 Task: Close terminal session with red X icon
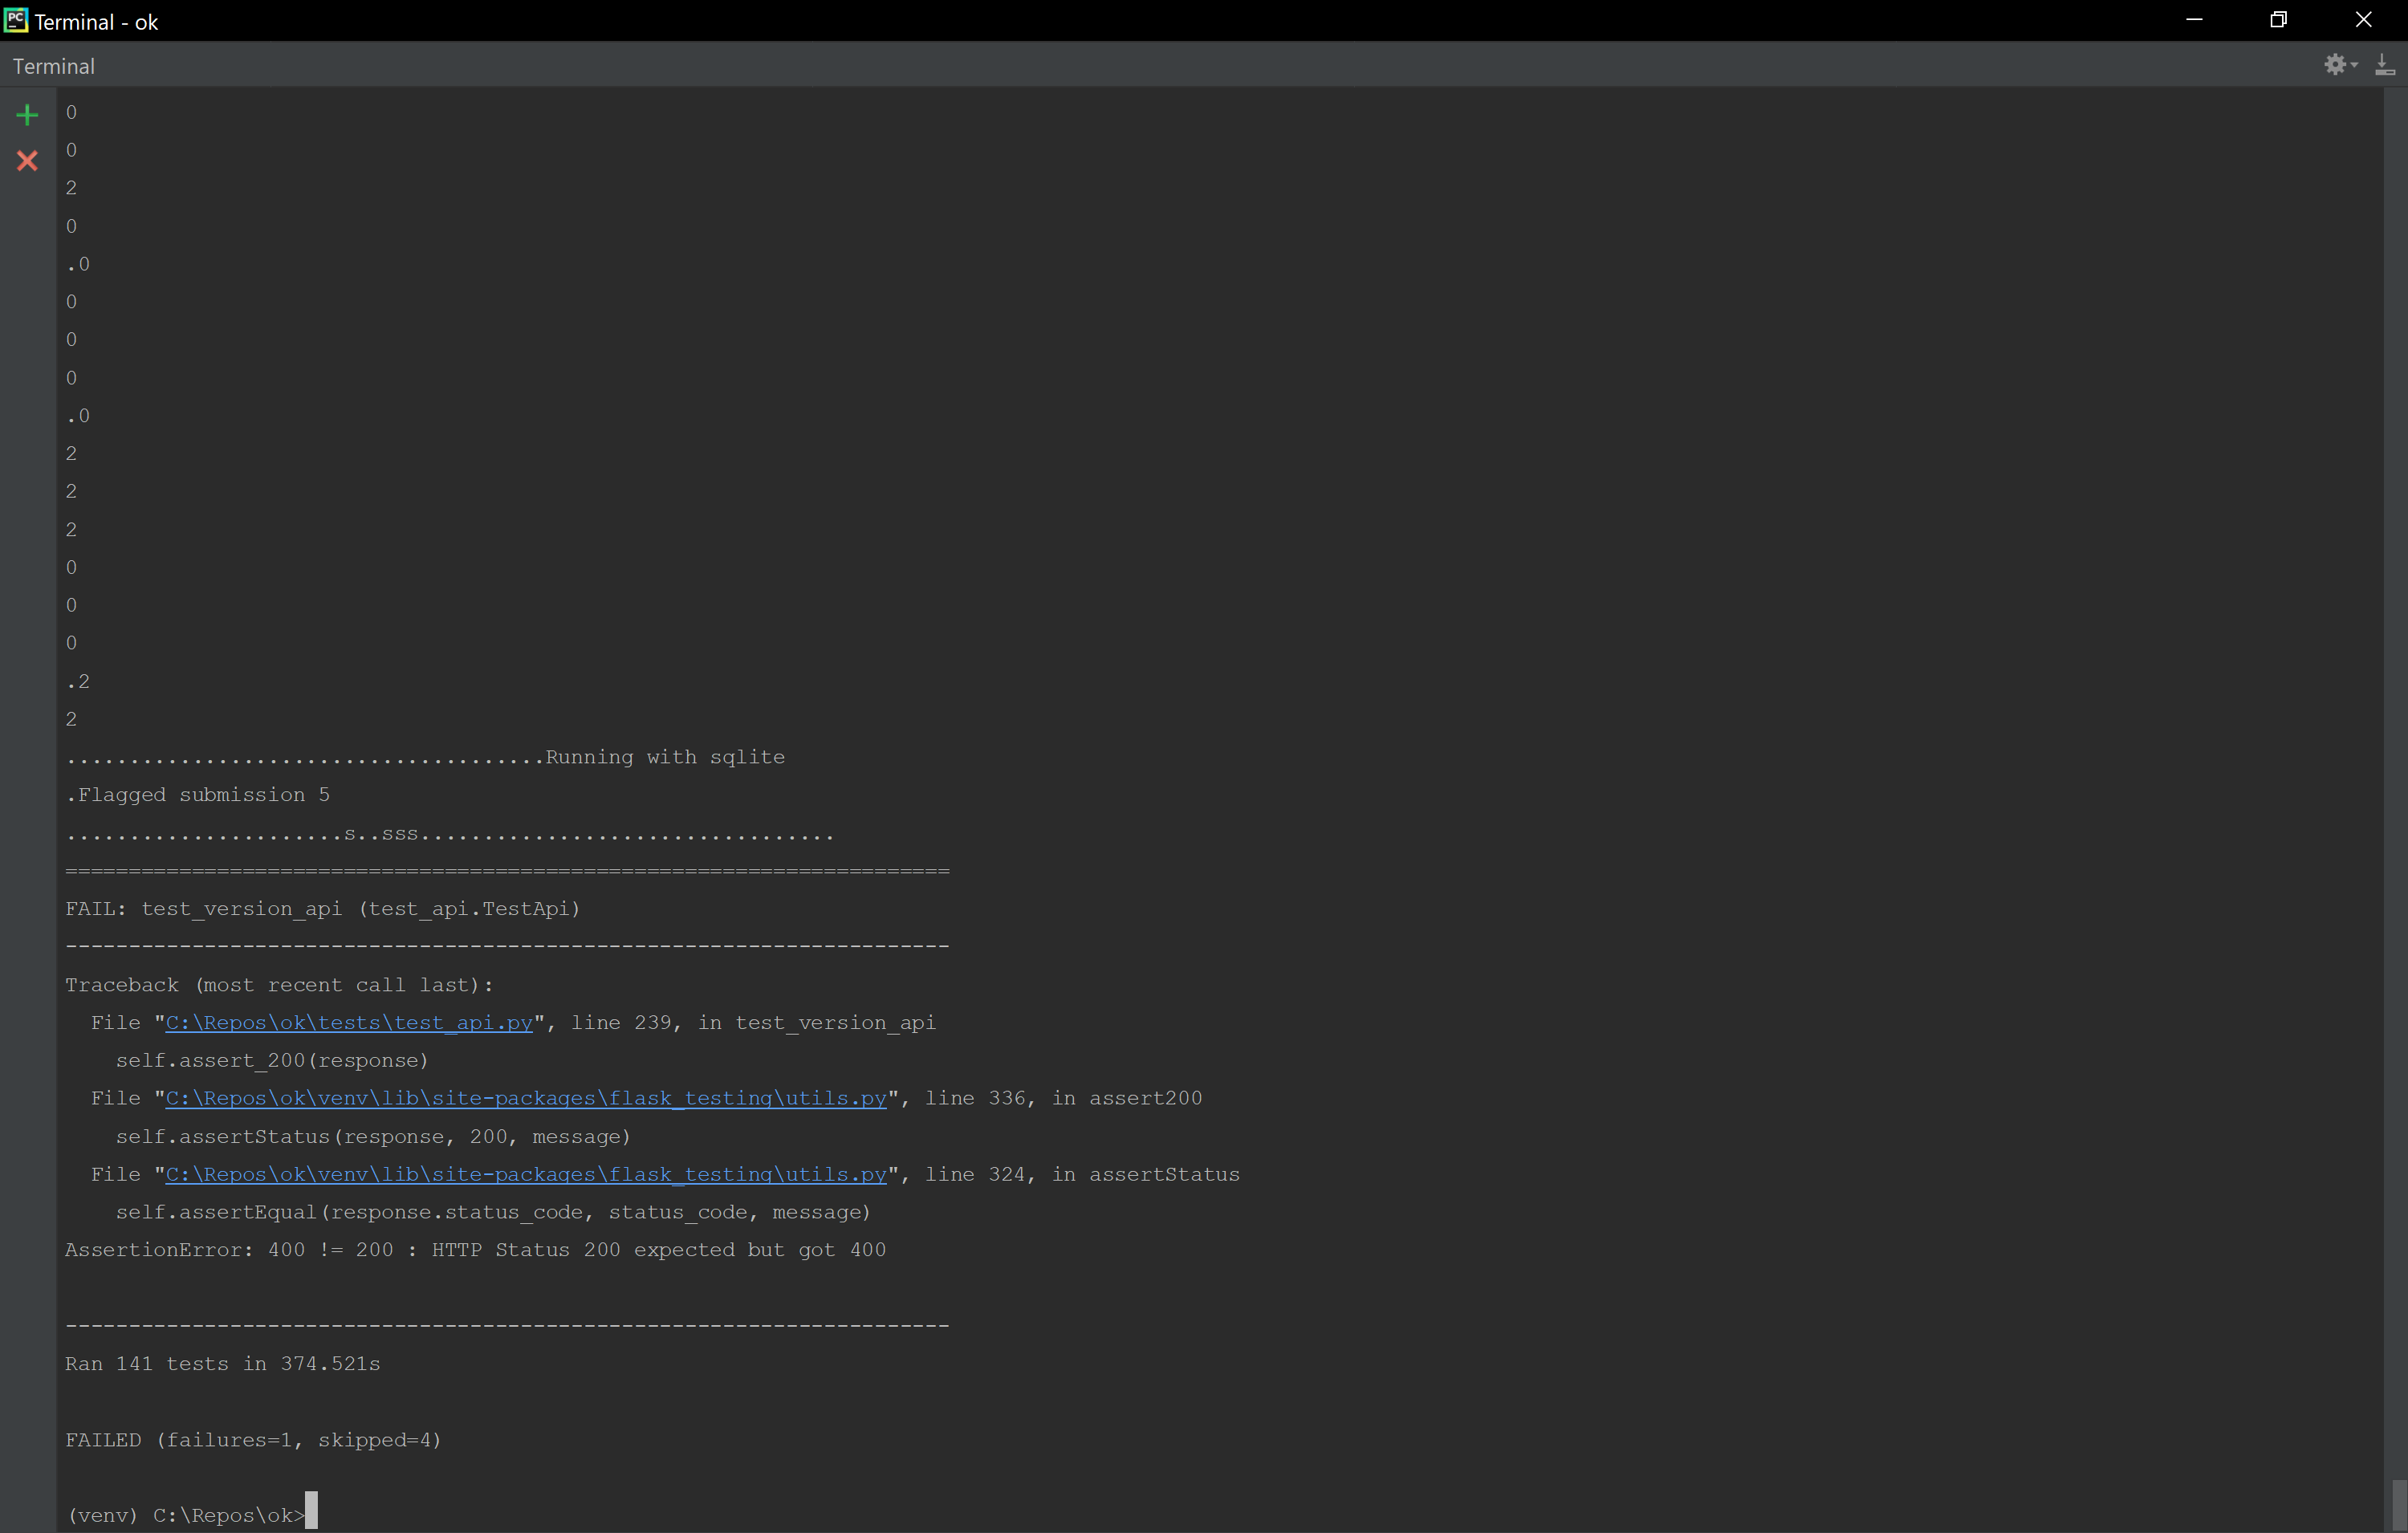pos(27,160)
